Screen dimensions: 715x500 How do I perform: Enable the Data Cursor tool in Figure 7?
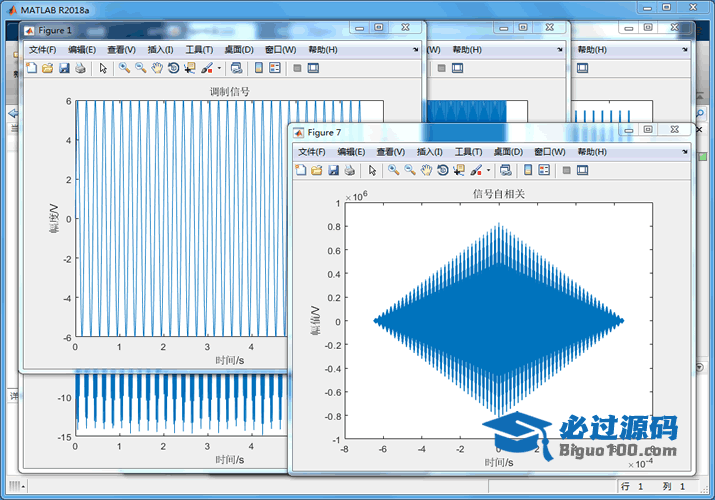click(459, 170)
